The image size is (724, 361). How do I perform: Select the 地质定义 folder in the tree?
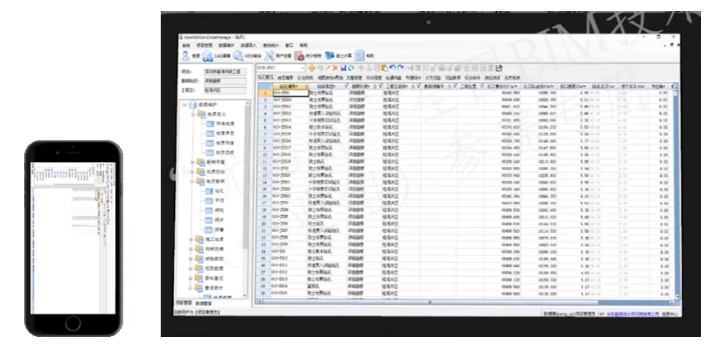[x=212, y=114]
